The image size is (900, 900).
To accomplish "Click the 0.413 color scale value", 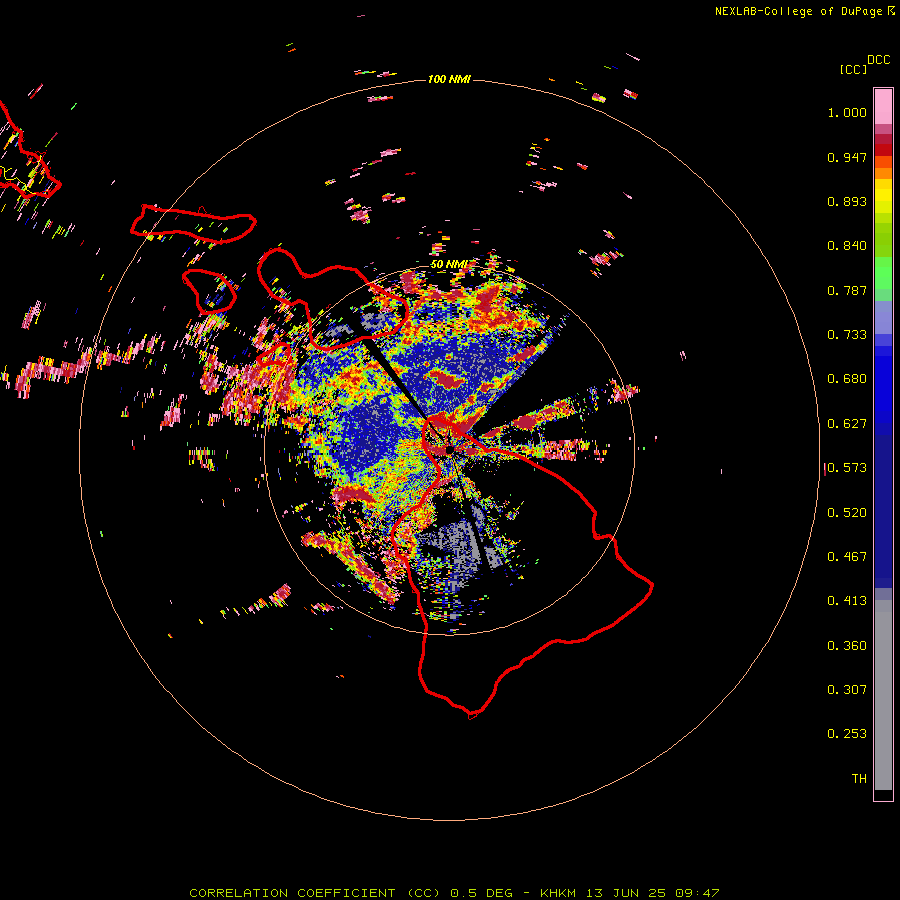I will pos(847,601).
